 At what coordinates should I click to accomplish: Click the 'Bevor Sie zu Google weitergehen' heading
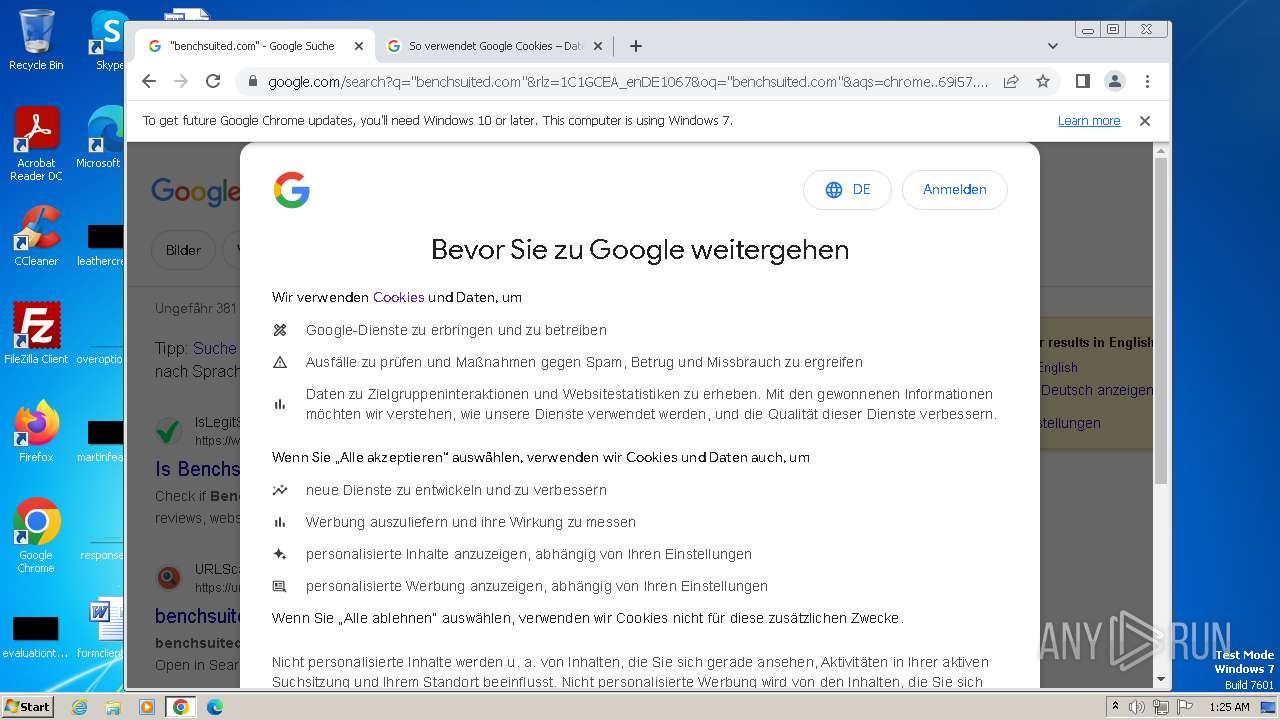[x=640, y=250]
